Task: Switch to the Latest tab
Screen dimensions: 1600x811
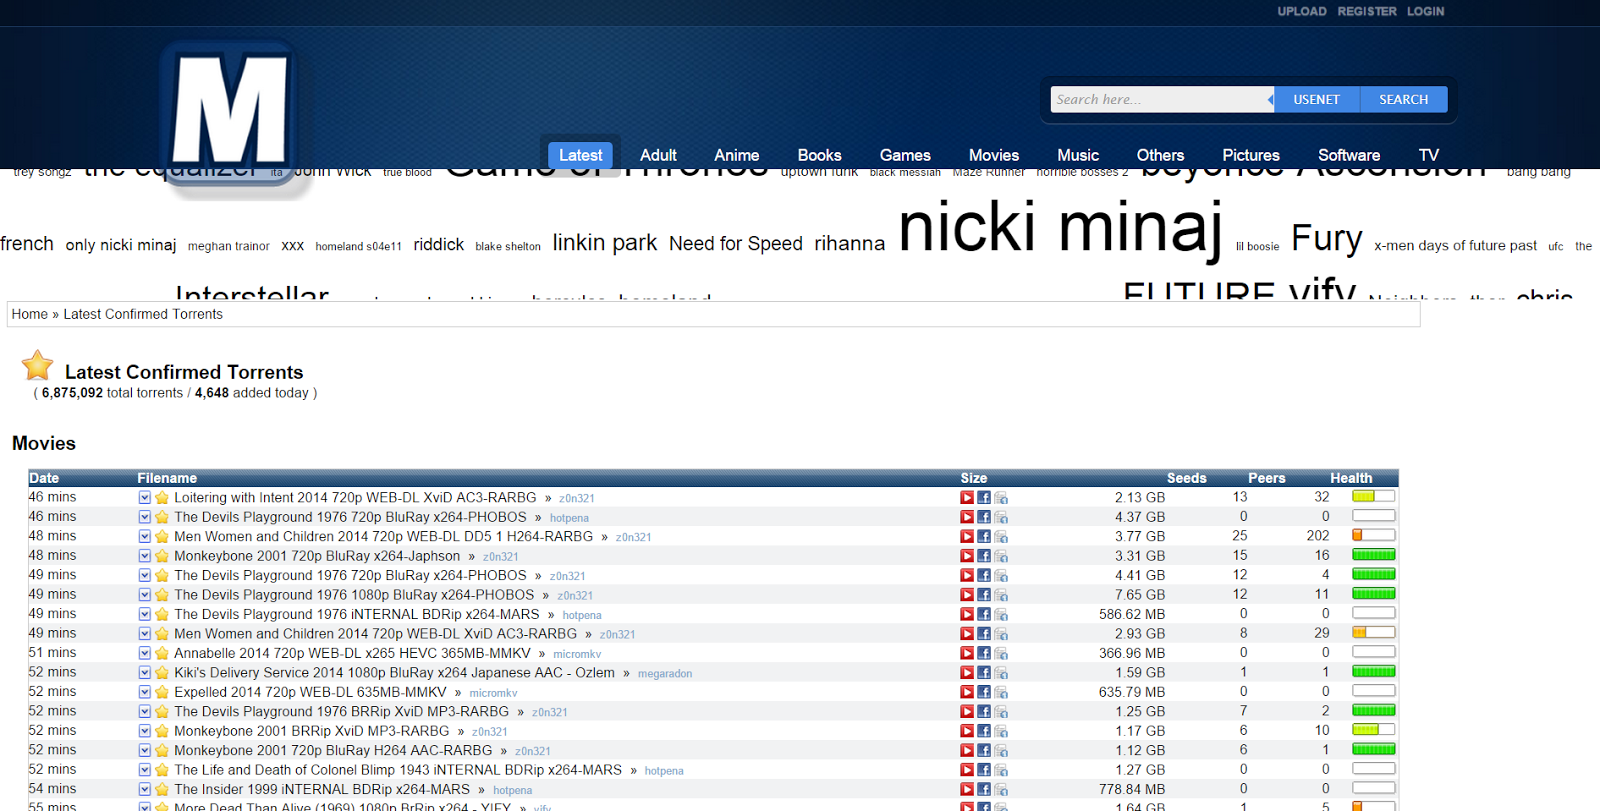Action: coord(580,155)
